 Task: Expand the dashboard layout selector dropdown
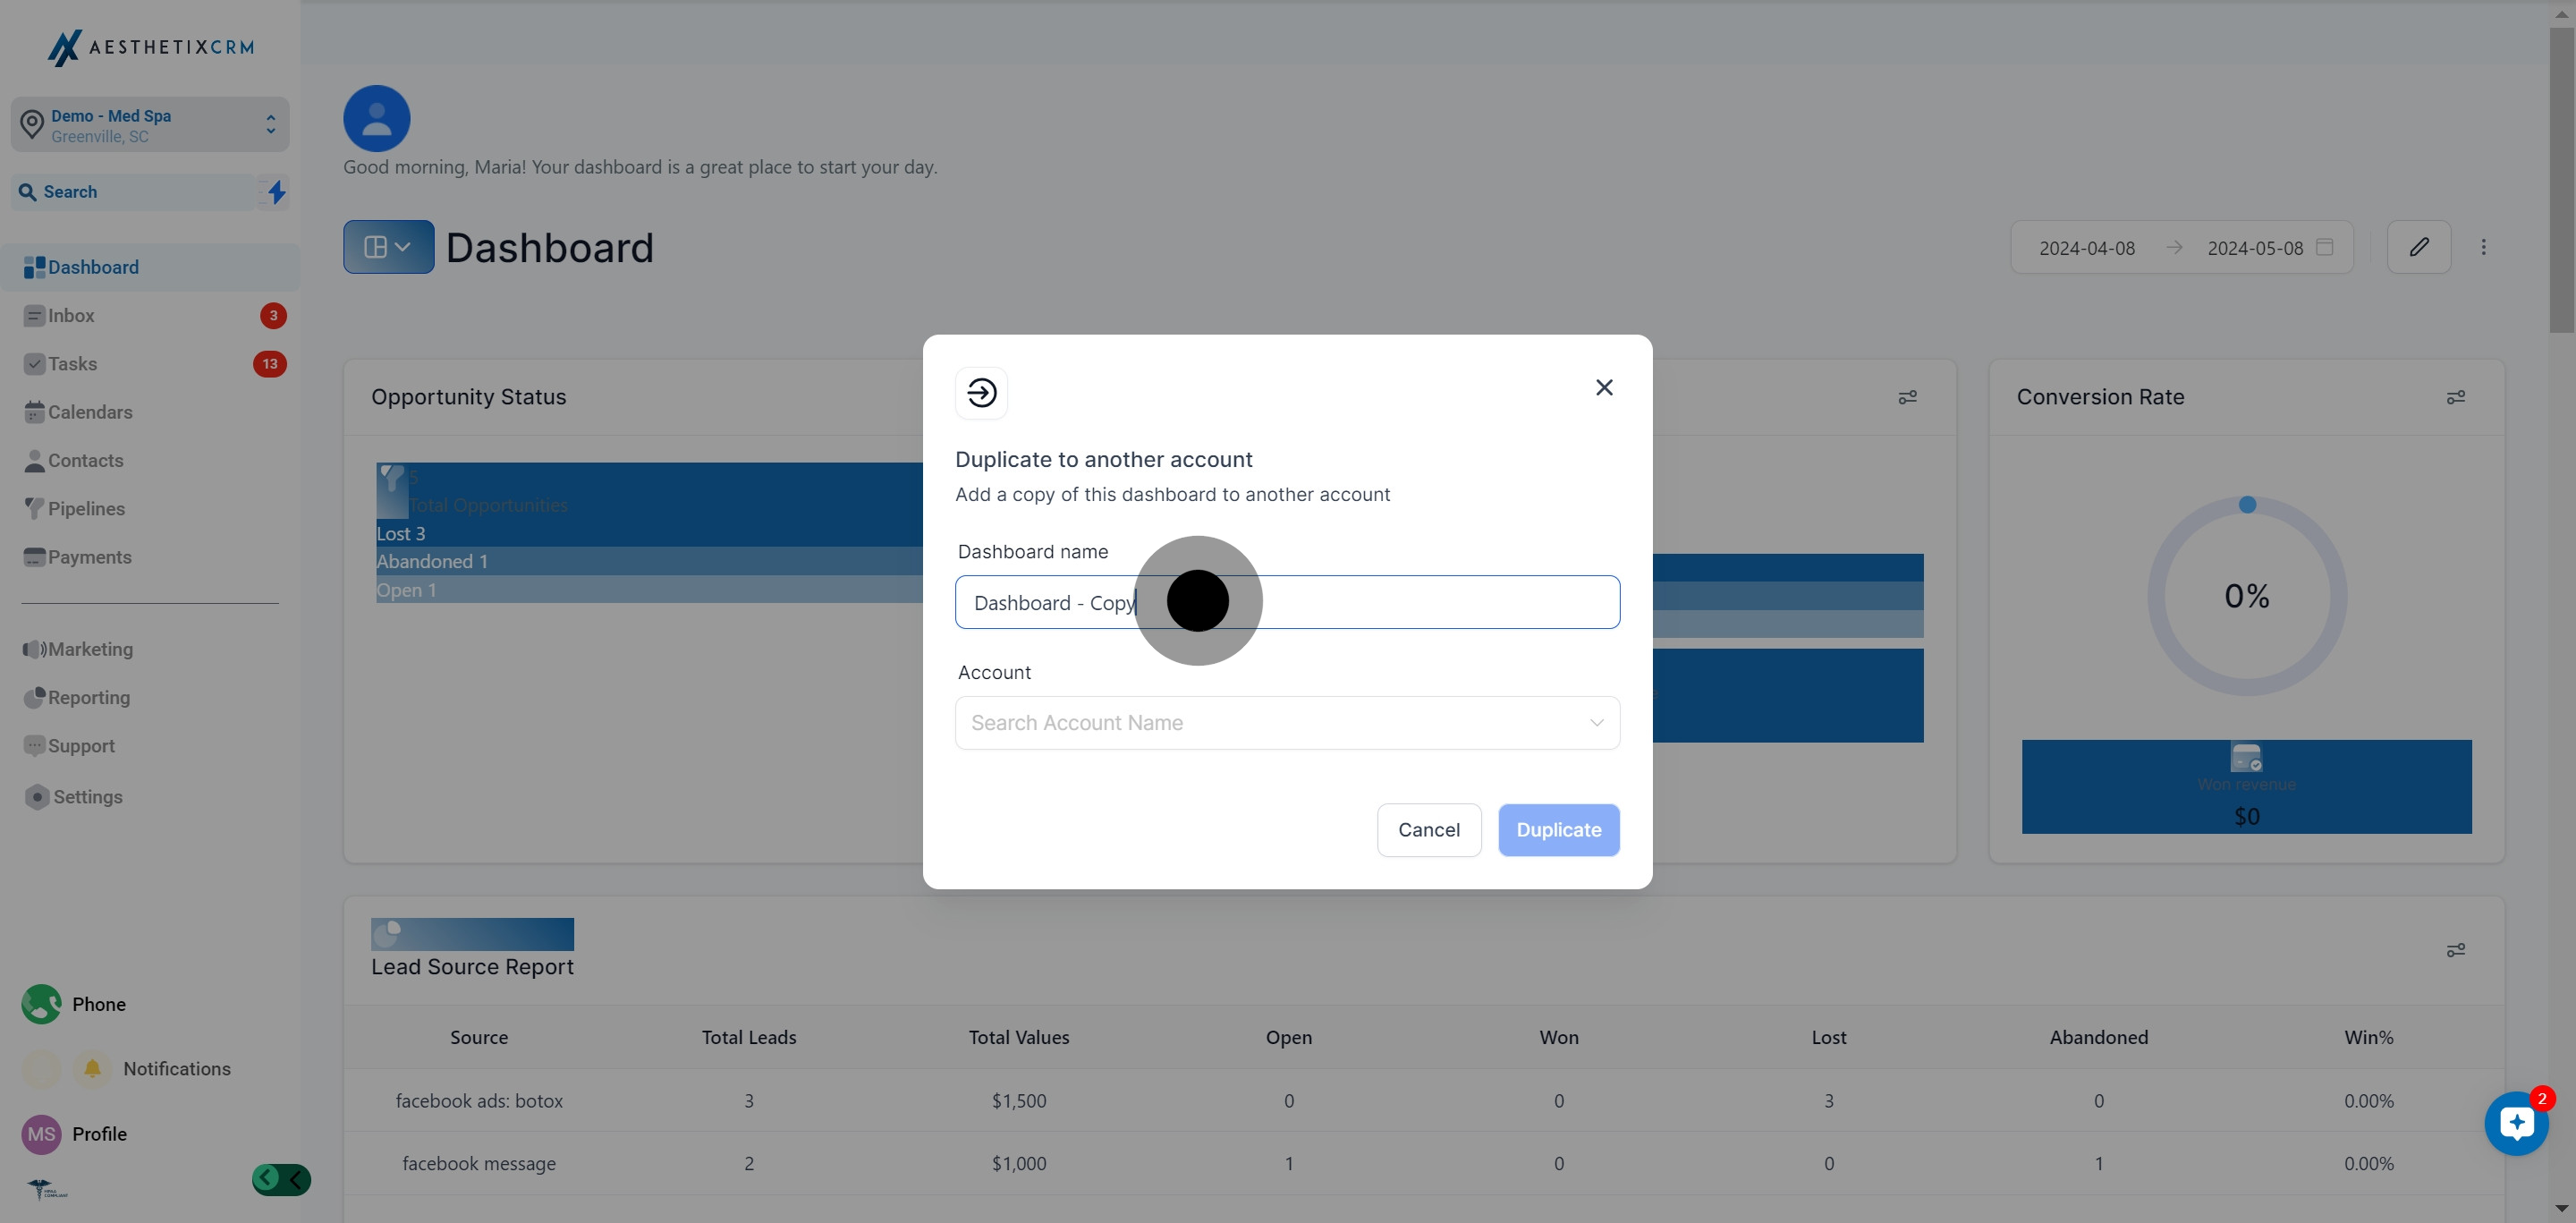[x=388, y=247]
